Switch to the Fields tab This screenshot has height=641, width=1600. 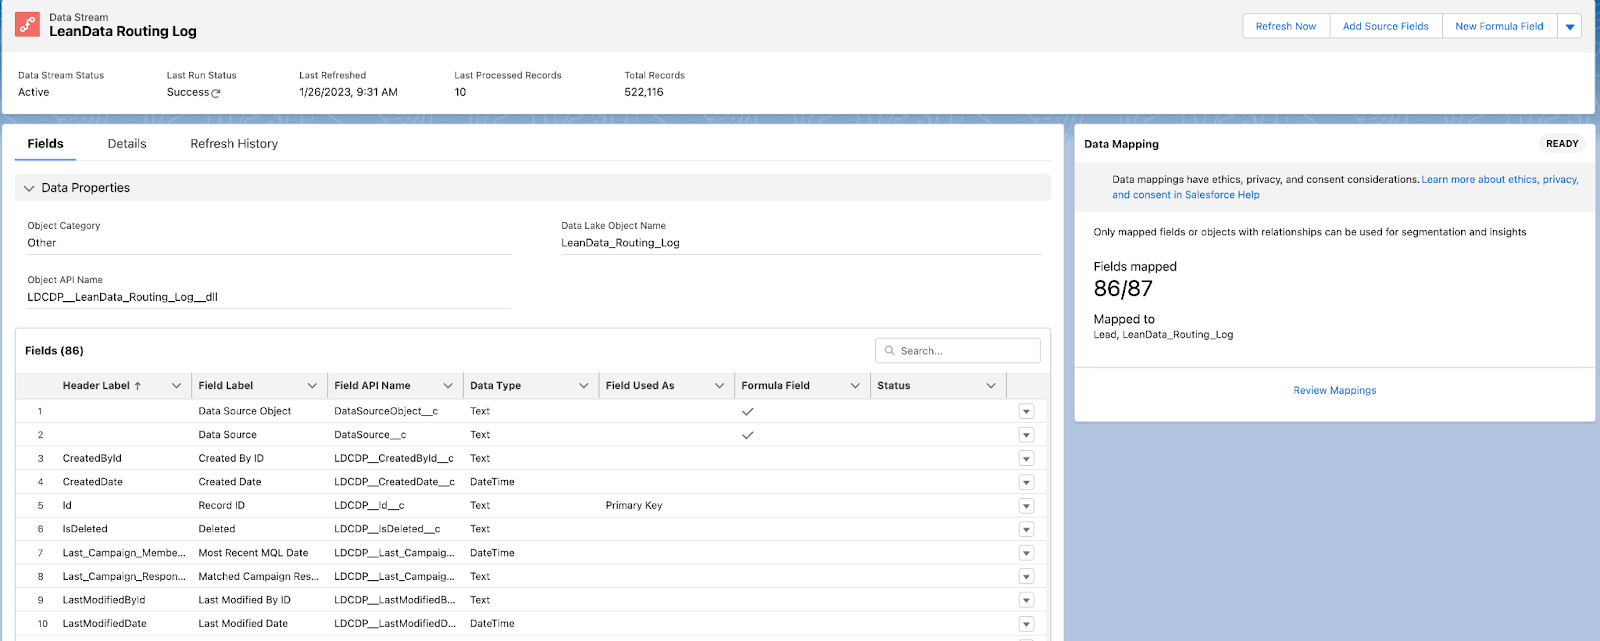pyautogui.click(x=45, y=144)
